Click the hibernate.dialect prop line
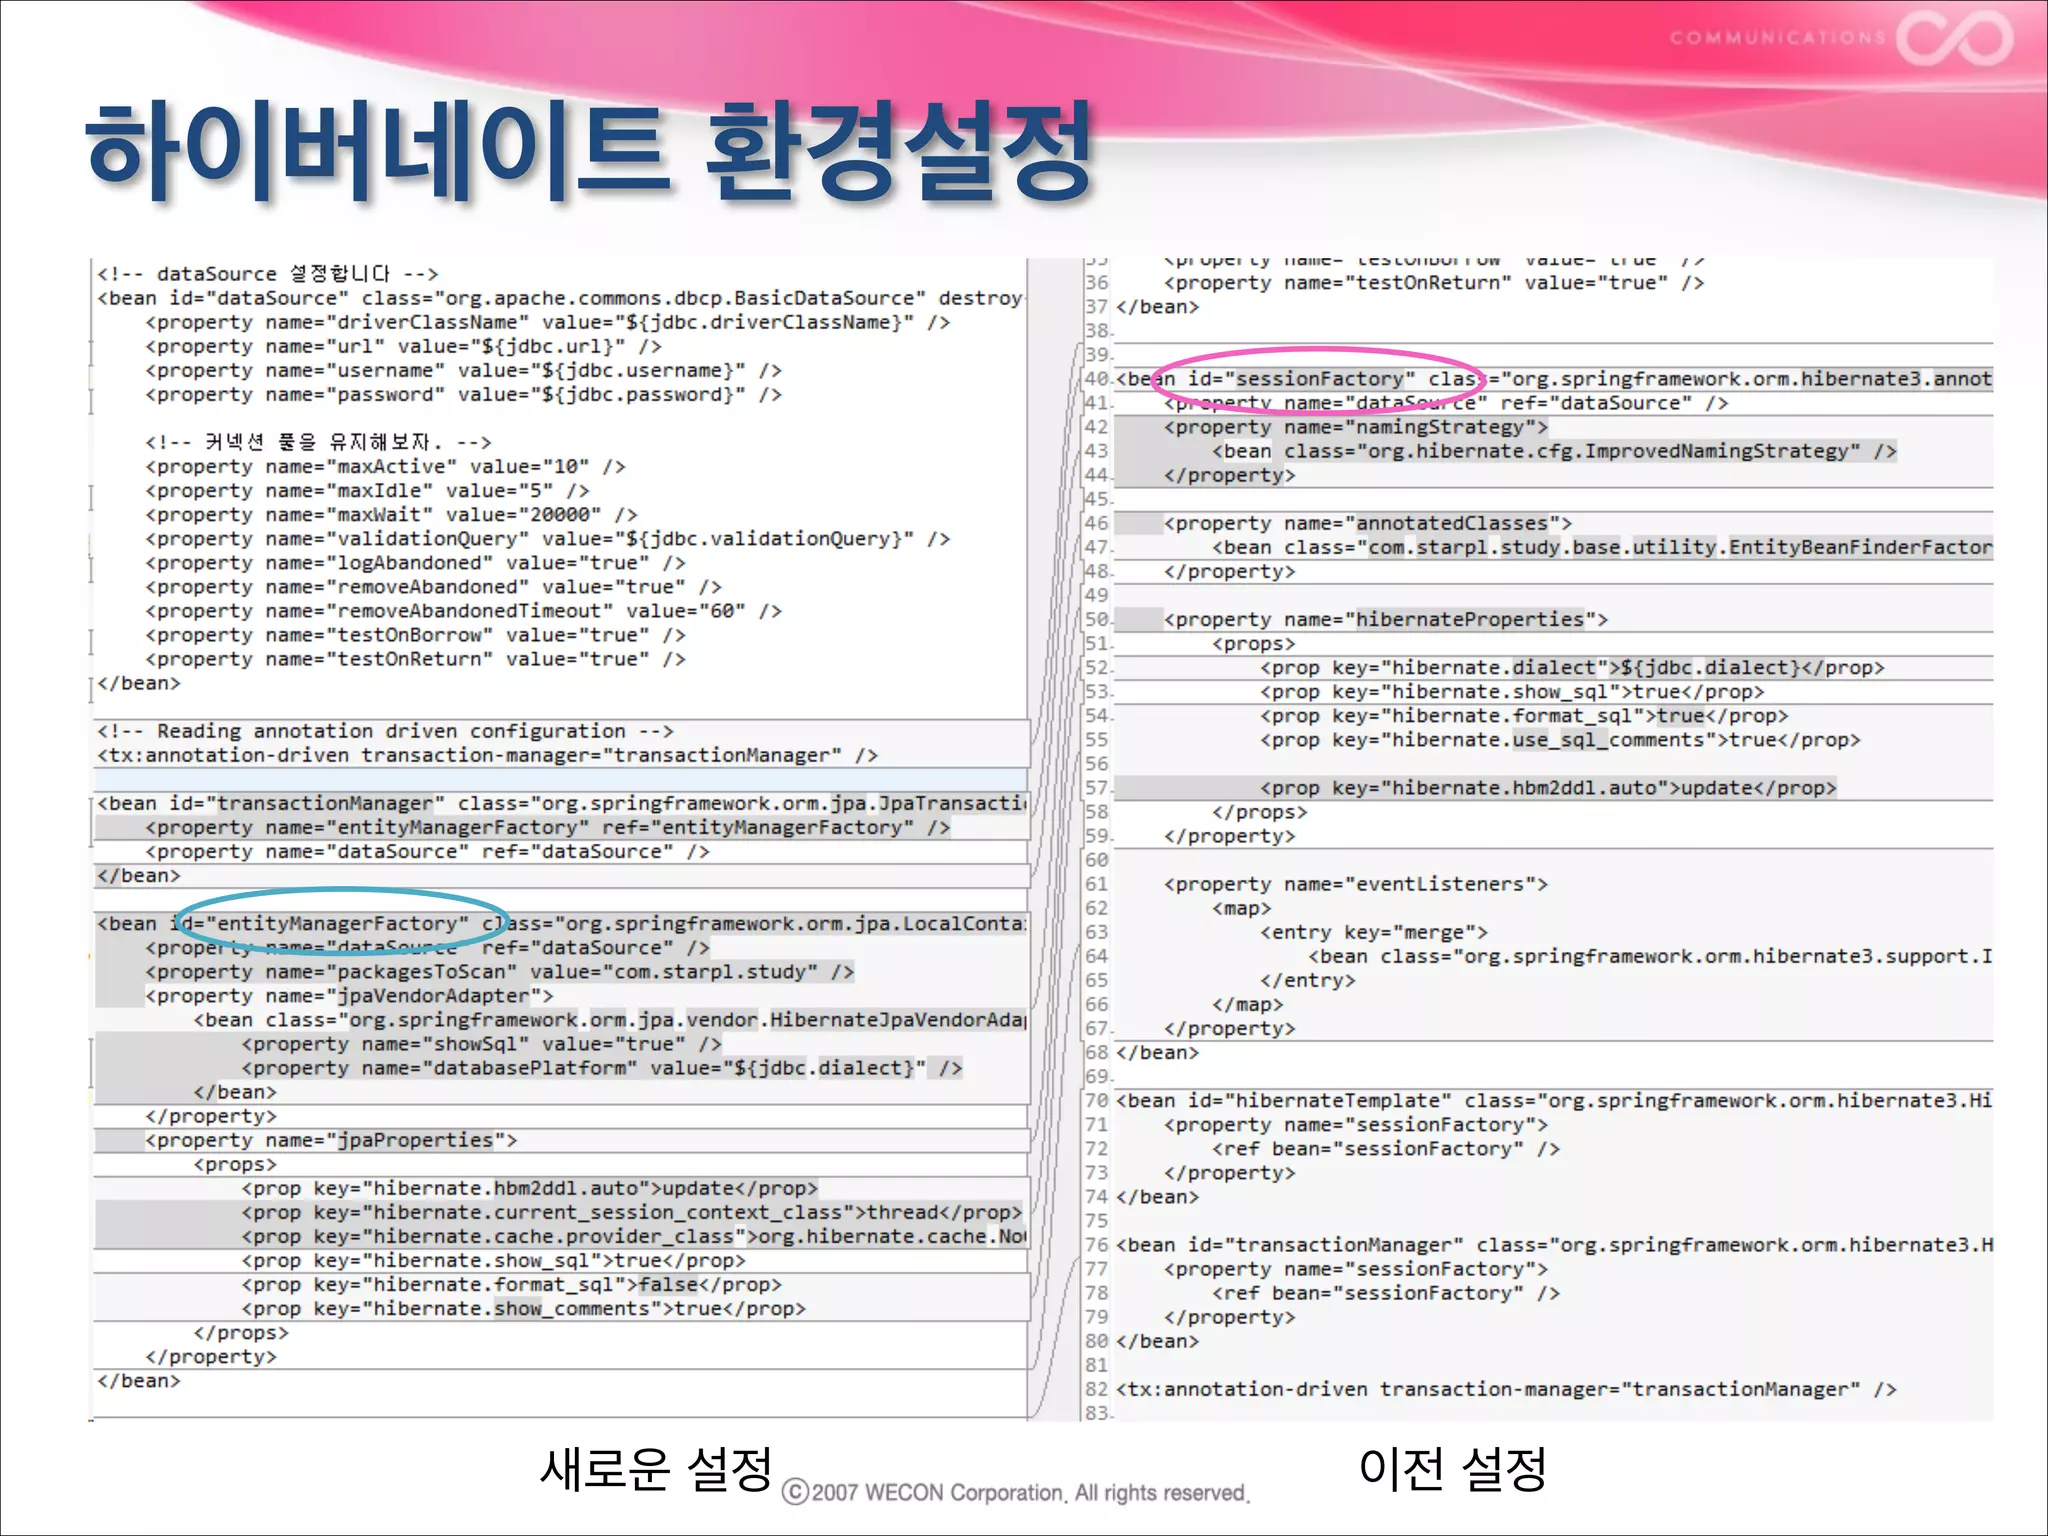This screenshot has width=2048, height=1536. [x=1571, y=668]
